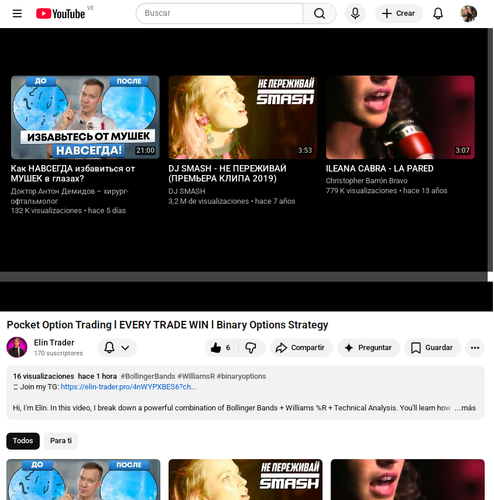Open Elin Trader channel avatar
The image size is (494, 500).
point(17,347)
